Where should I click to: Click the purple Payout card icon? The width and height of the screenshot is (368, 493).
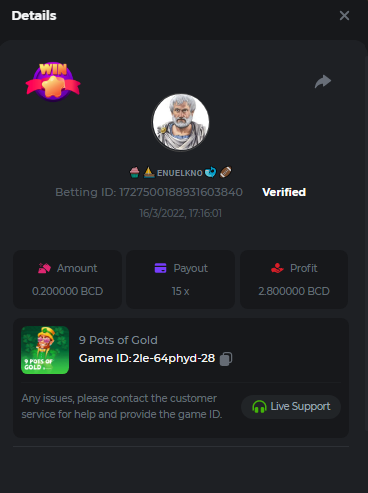160,268
